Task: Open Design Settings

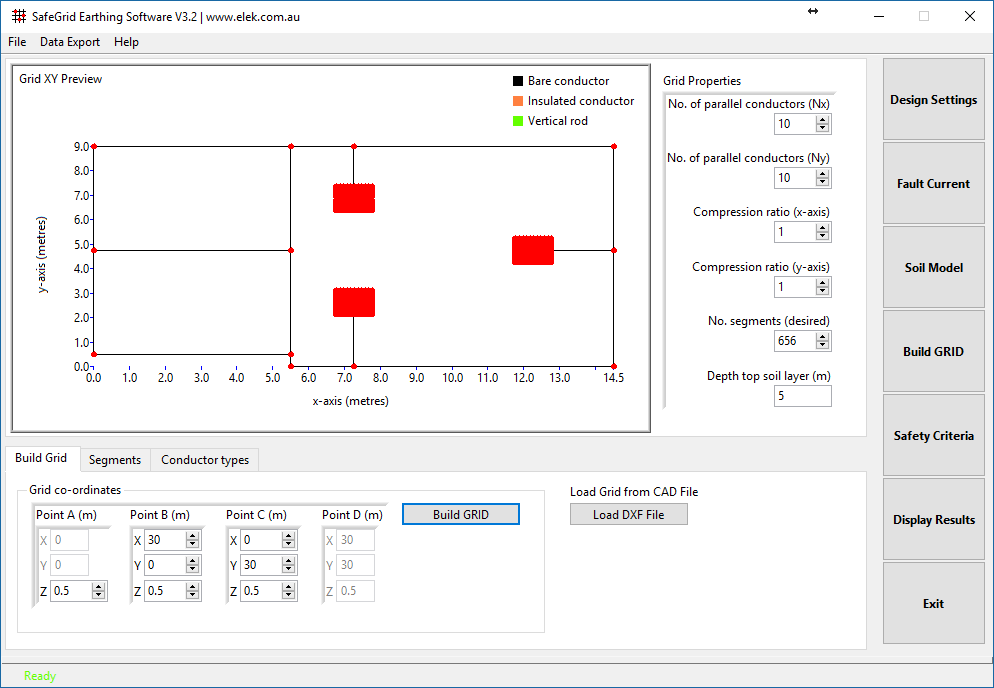Action: coord(933,98)
